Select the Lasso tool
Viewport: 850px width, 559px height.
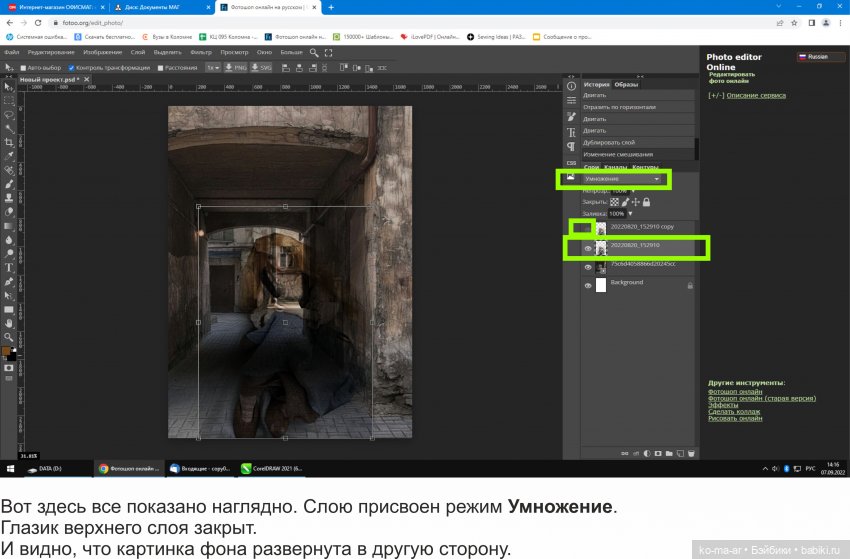point(9,115)
